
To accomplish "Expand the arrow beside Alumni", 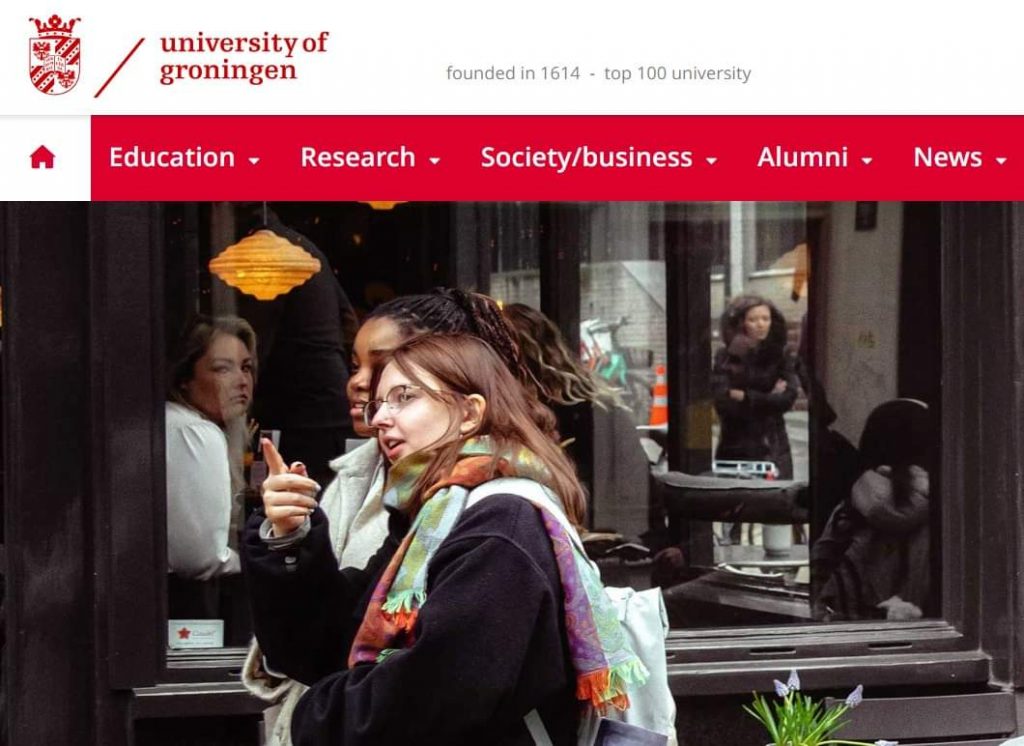I will 867,161.
